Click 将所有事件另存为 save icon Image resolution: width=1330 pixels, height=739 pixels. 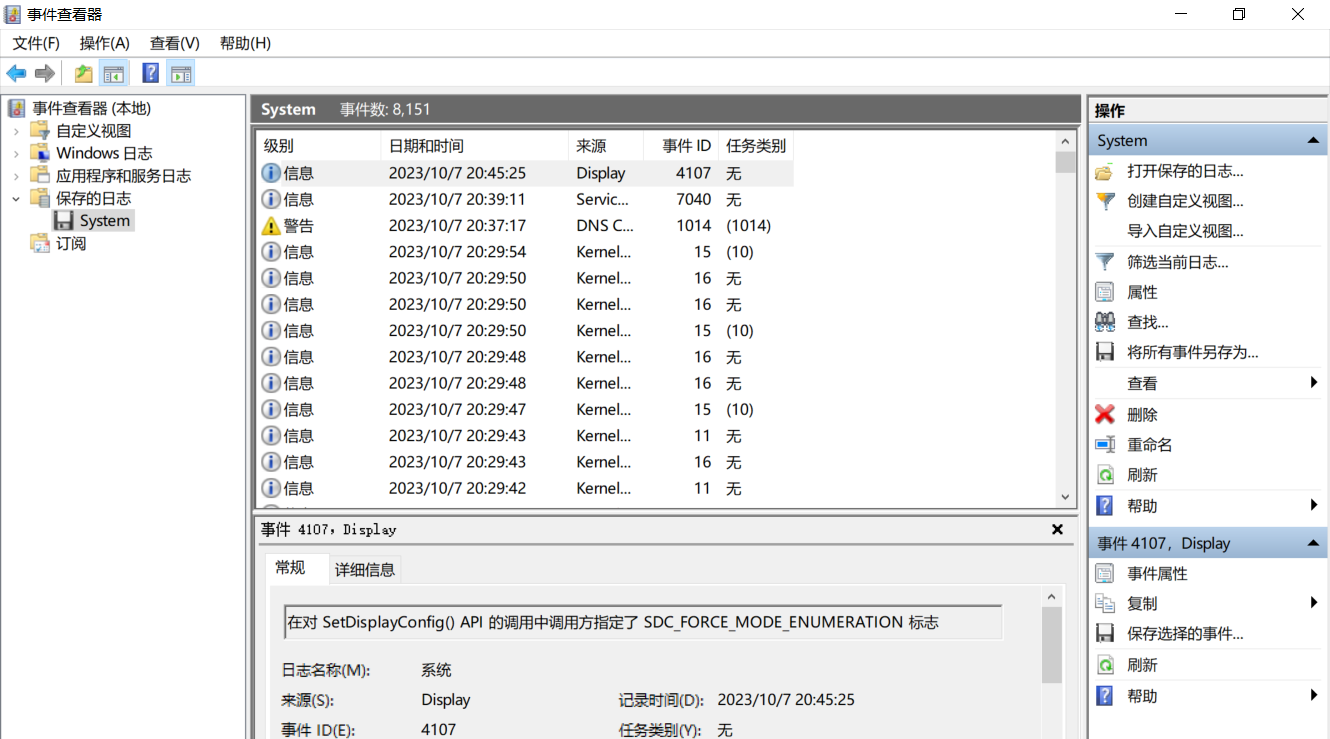[1105, 352]
